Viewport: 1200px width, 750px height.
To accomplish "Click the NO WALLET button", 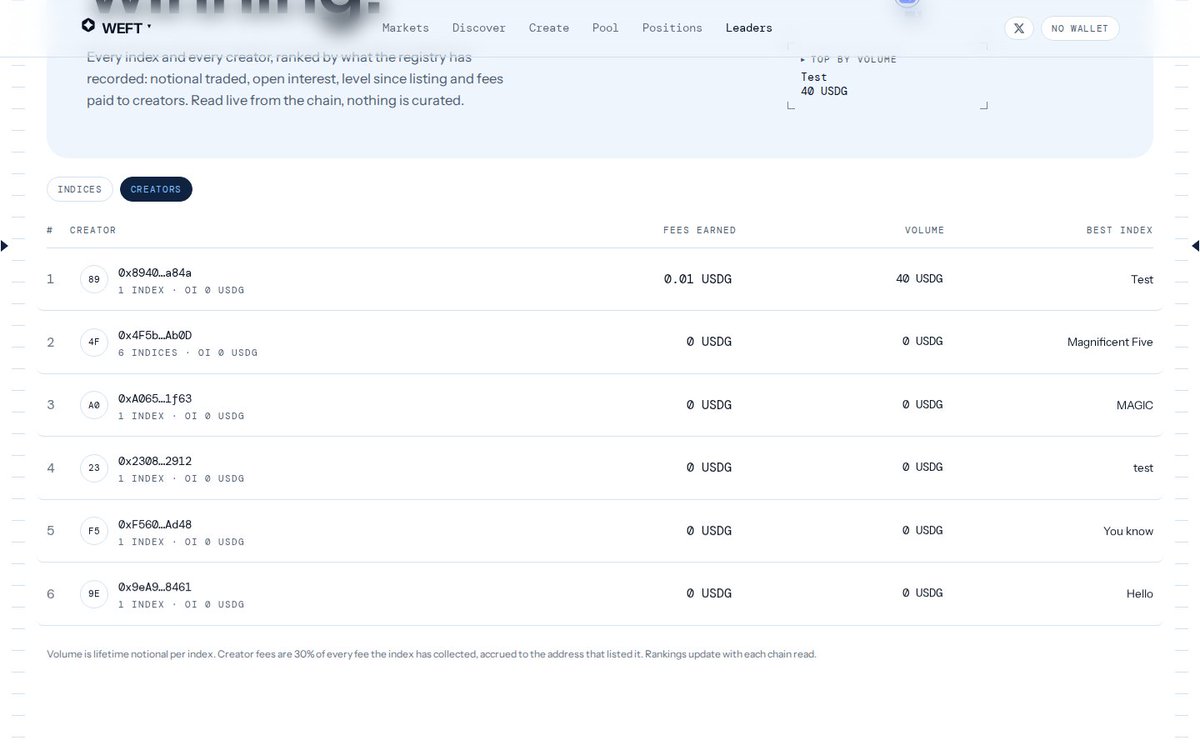I will [x=1080, y=28].
